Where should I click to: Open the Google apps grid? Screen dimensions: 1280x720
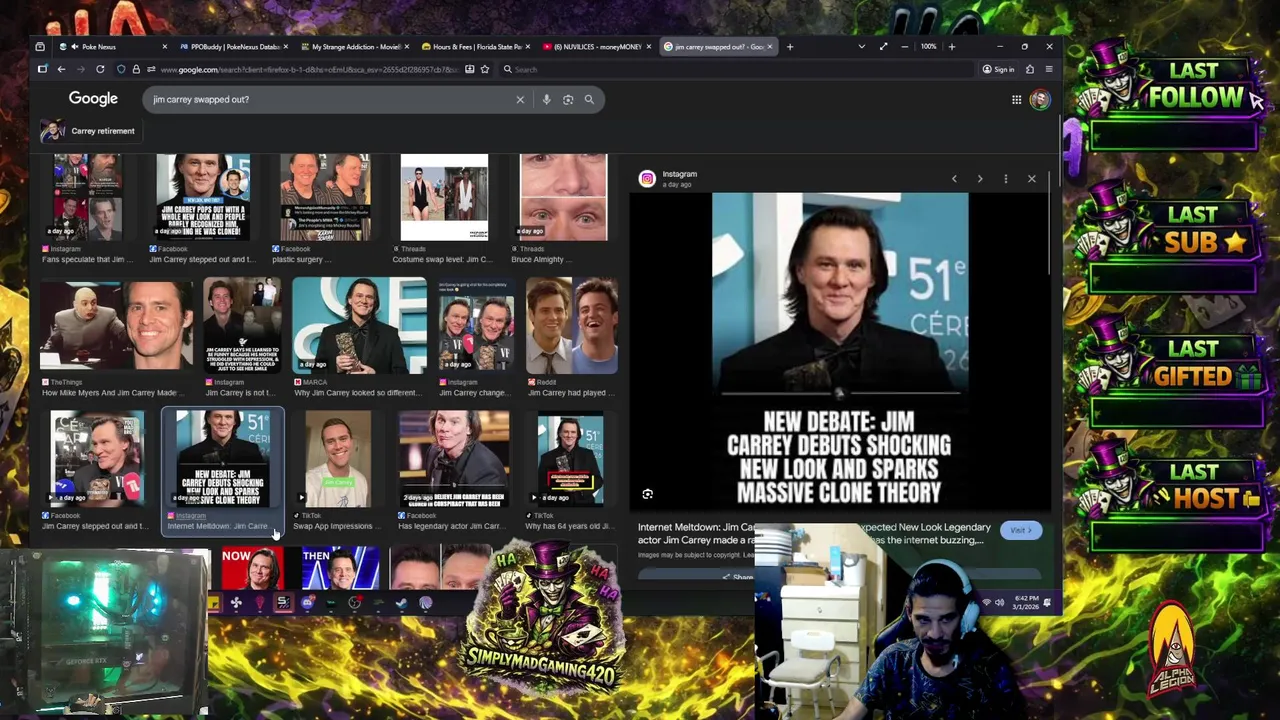[x=1016, y=99]
